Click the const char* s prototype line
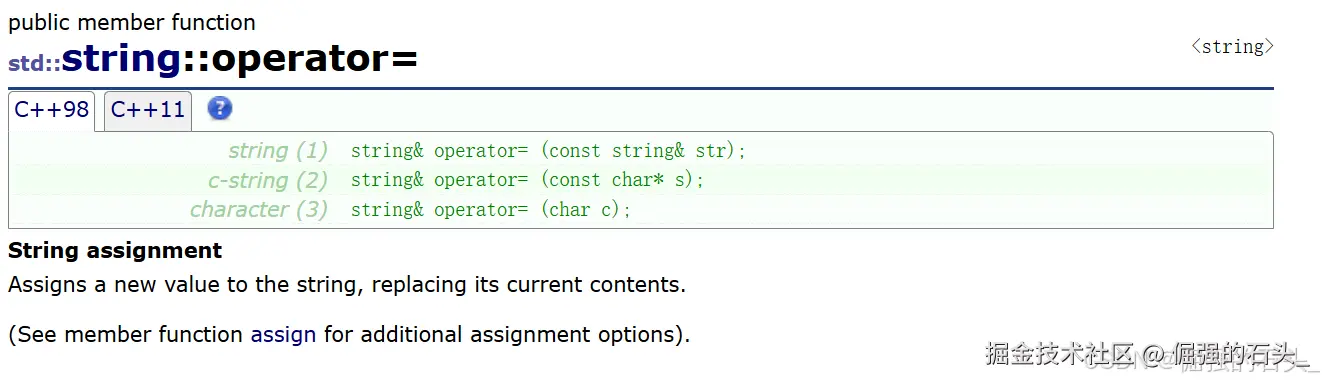 tap(528, 180)
